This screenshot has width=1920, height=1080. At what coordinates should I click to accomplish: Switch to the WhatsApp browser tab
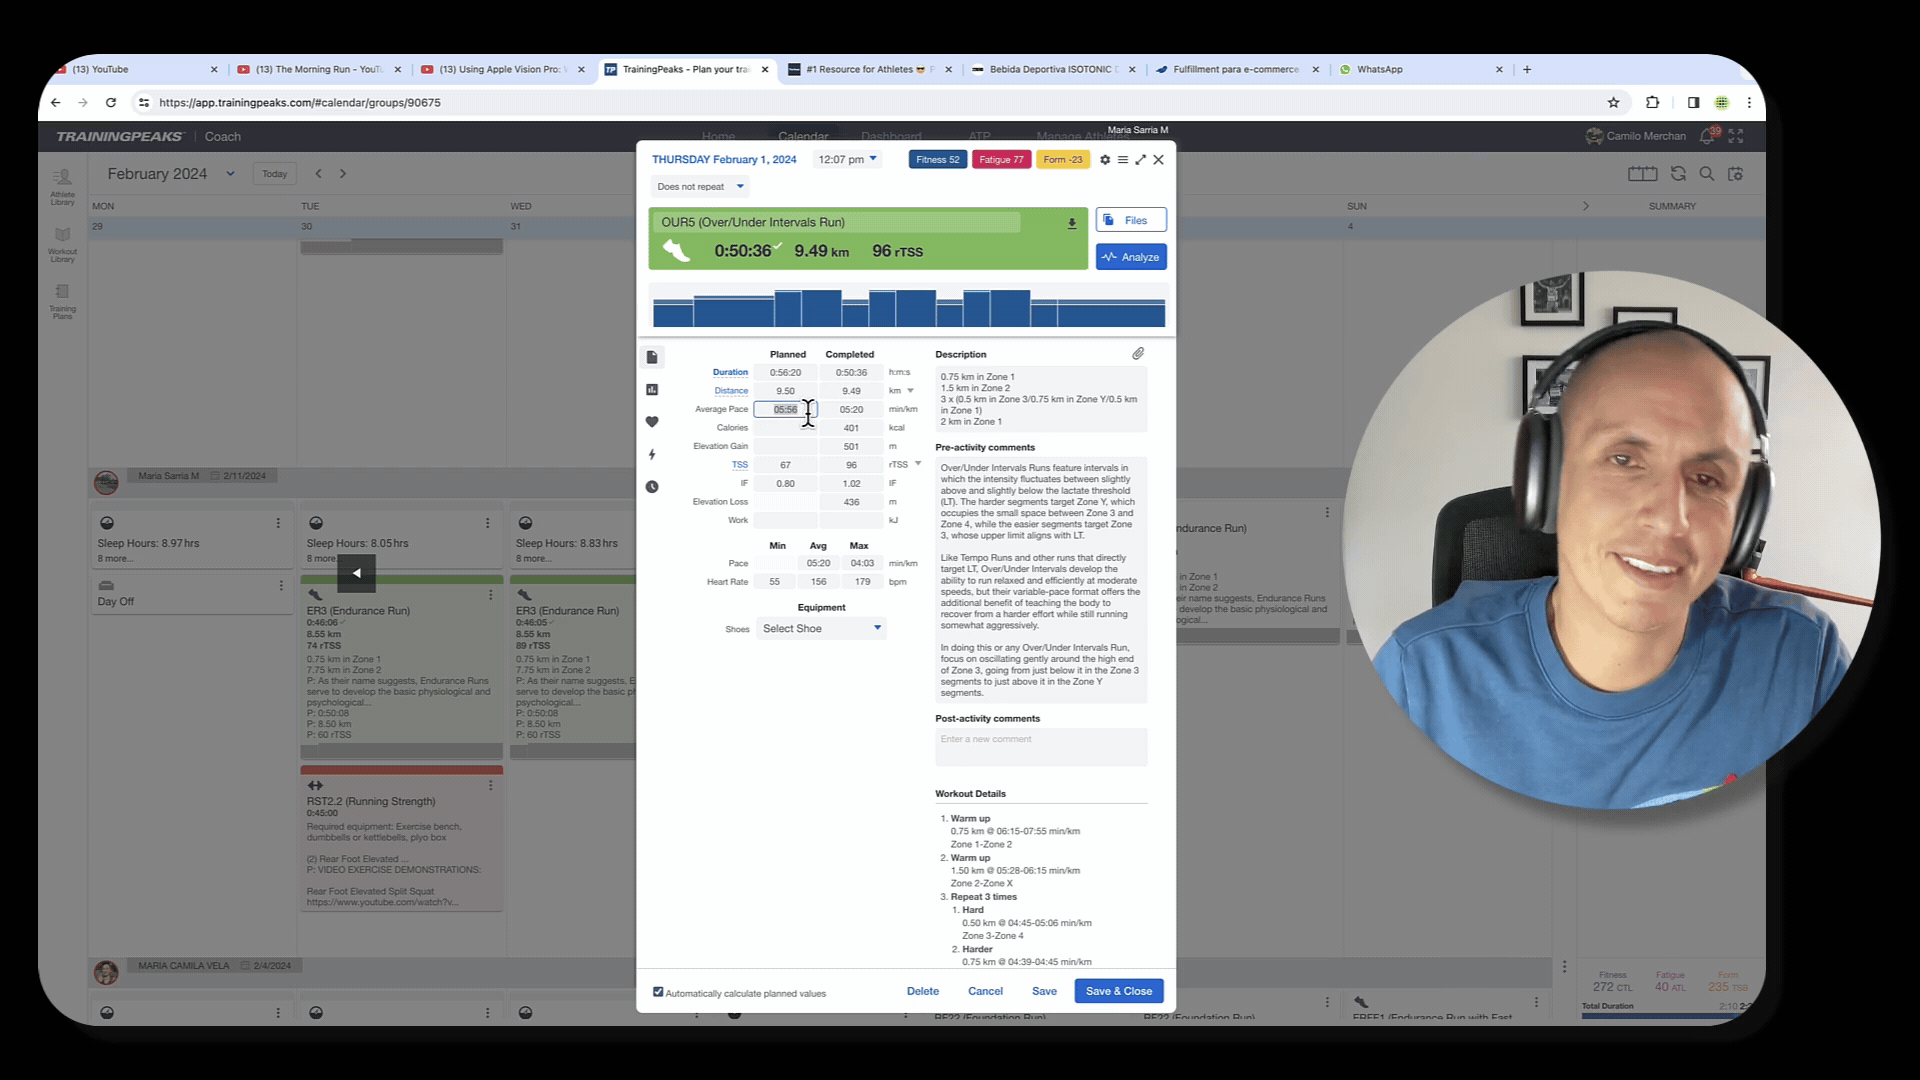(1420, 70)
